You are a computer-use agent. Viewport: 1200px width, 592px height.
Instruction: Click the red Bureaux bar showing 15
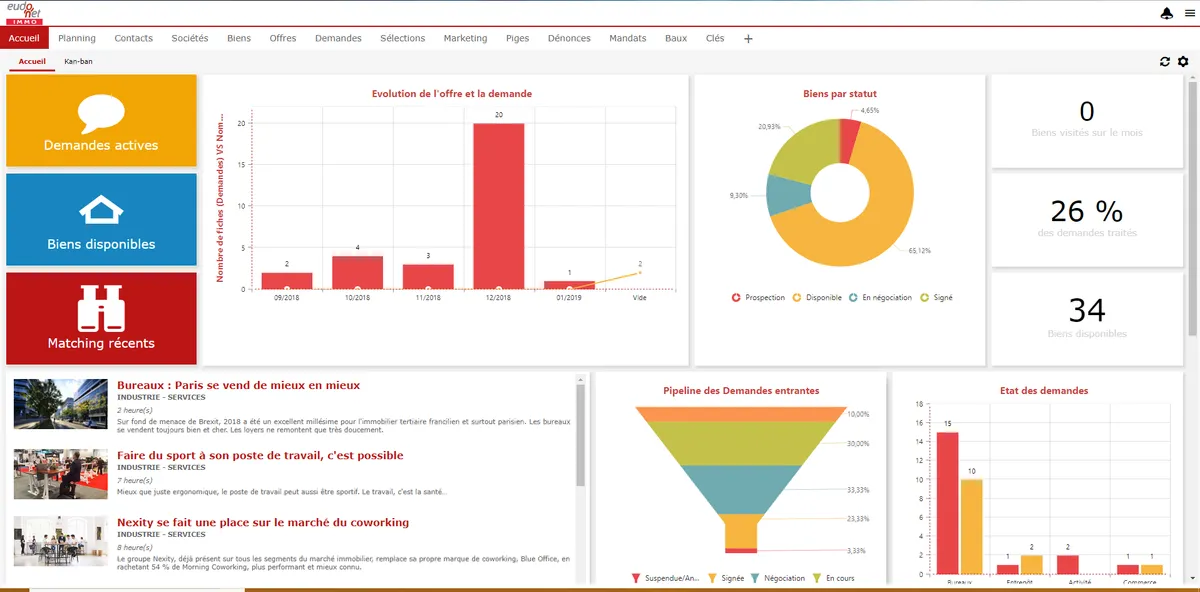pos(947,503)
